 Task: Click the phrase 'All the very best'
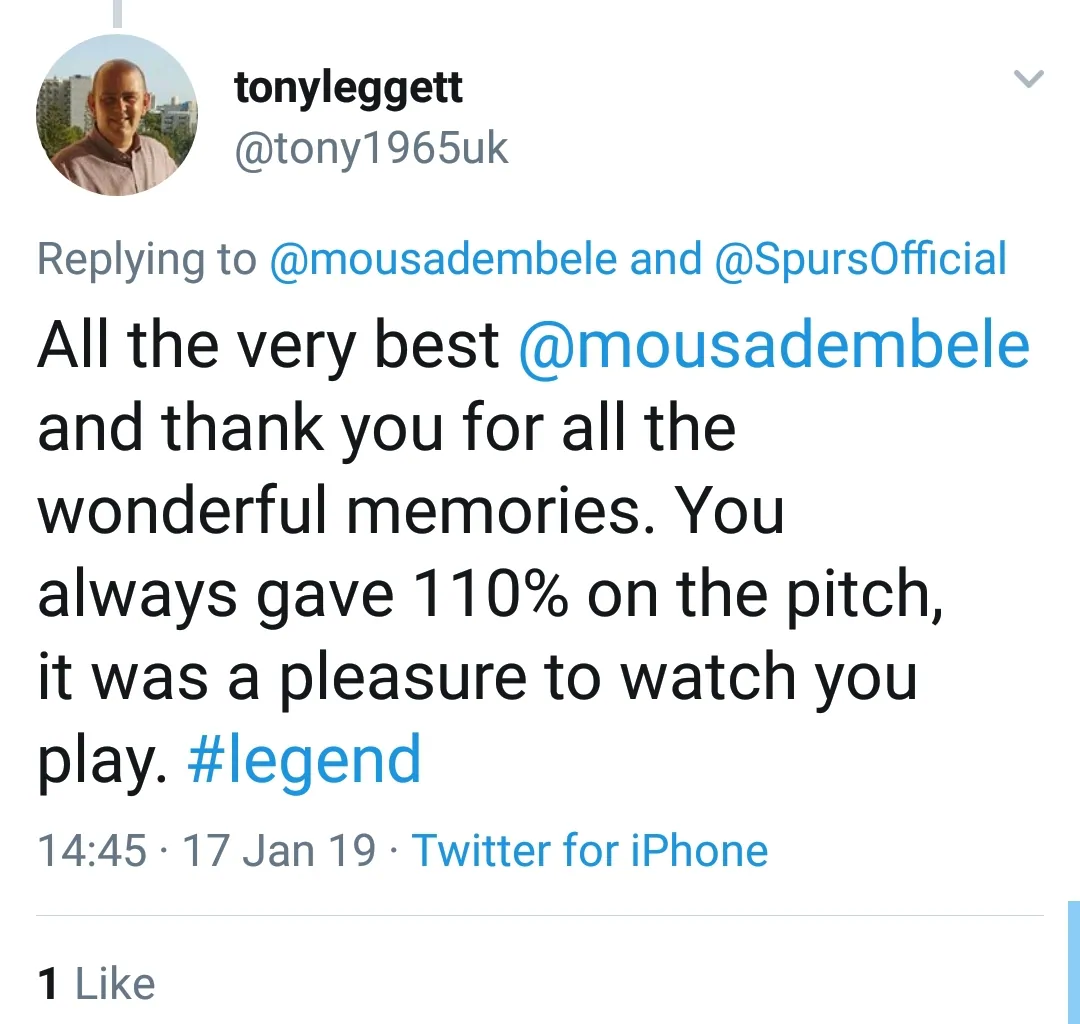point(268,345)
